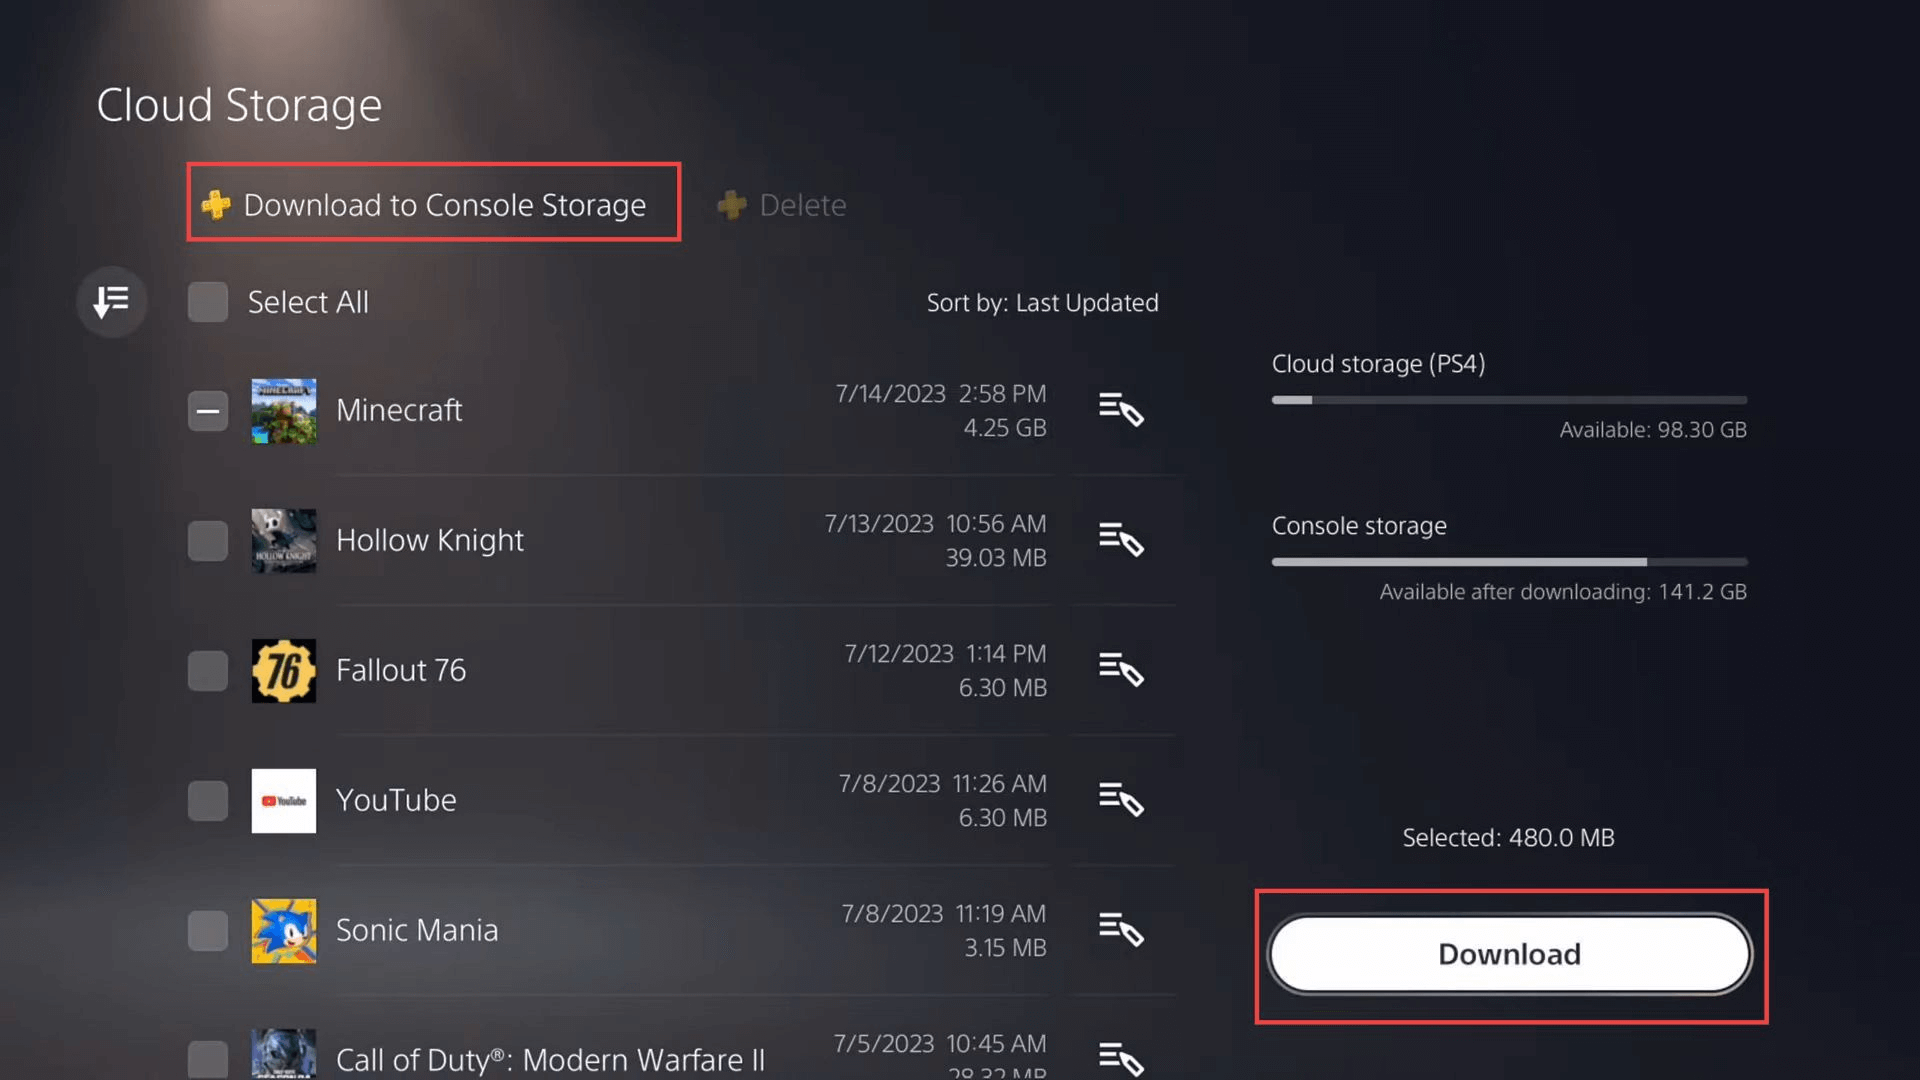Open the options icon for Fallout 76

click(1120, 670)
